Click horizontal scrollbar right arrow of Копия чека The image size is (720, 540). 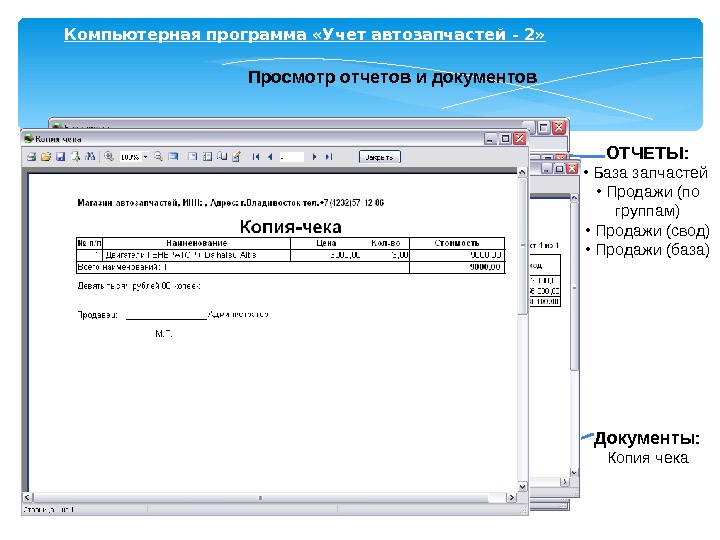[x=511, y=498]
